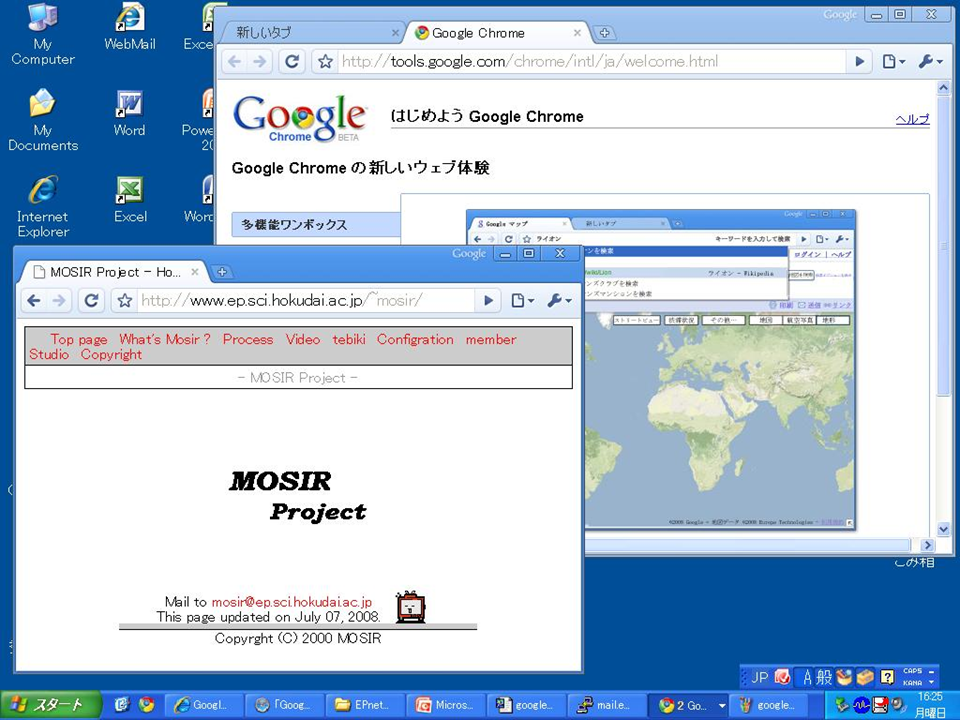Open page menu in Chrome welcome window
The width and height of the screenshot is (960, 720).
893,61
